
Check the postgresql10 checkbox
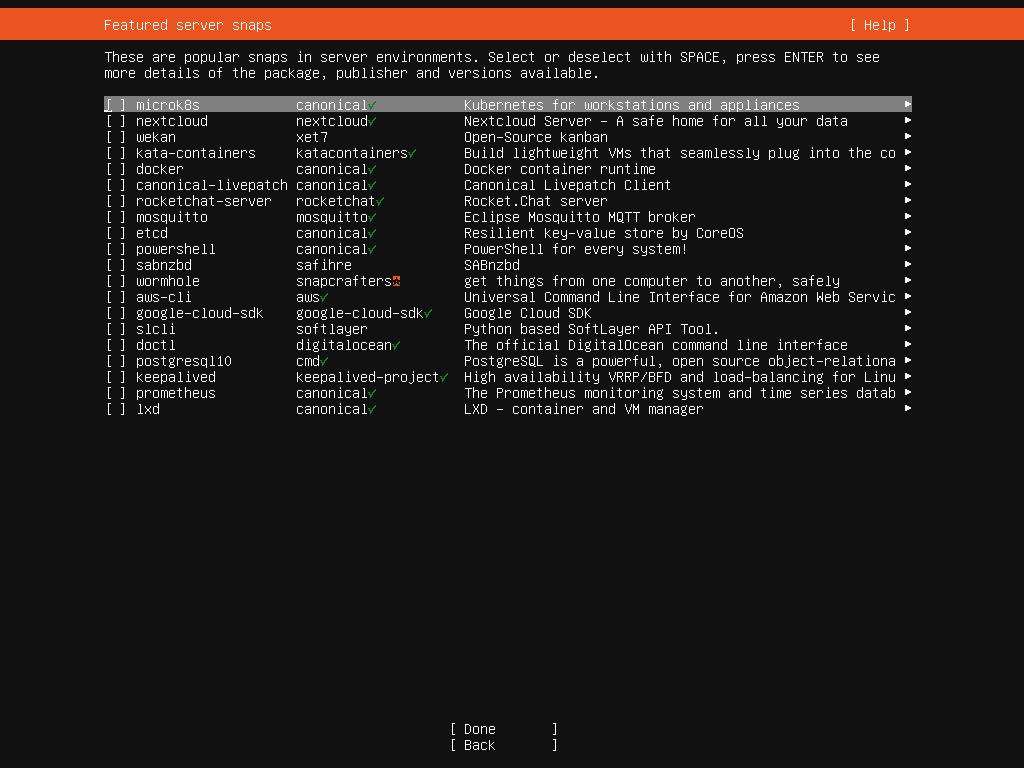(115, 361)
